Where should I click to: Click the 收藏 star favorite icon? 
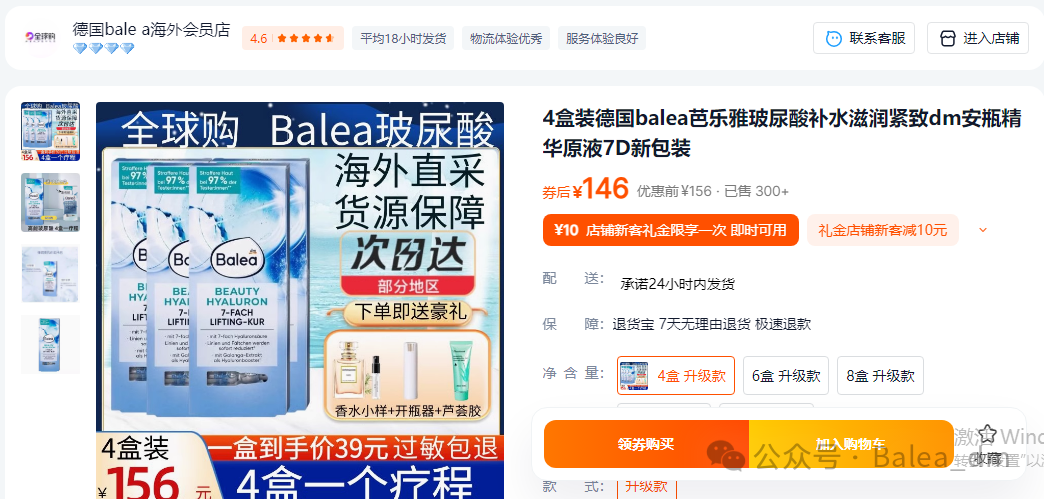point(987,435)
